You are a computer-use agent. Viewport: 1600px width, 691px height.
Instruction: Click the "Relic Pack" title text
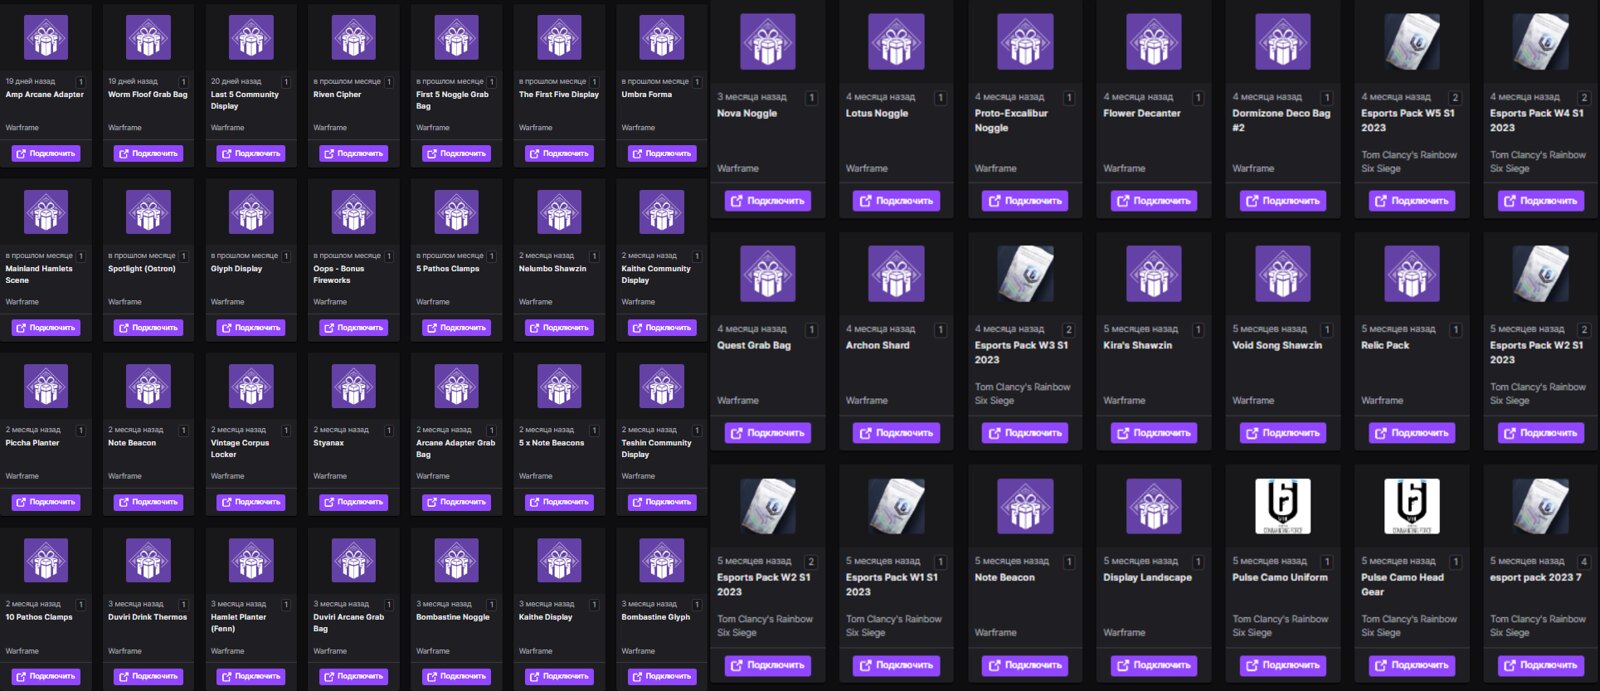1385,346
